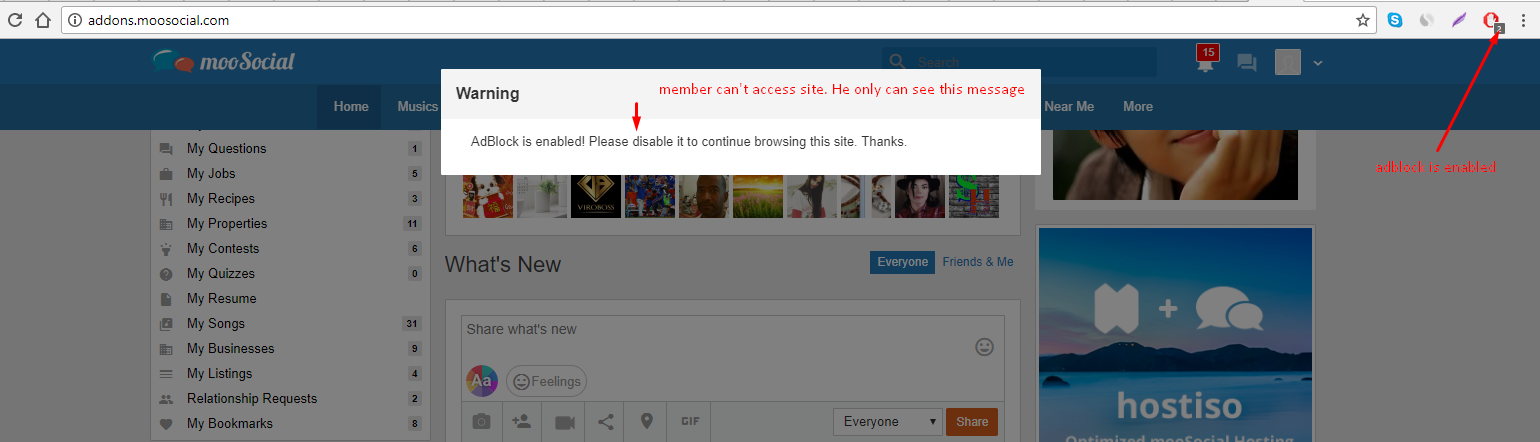Open the emoji smiley in share box
The height and width of the screenshot is (442, 1540).
984,347
